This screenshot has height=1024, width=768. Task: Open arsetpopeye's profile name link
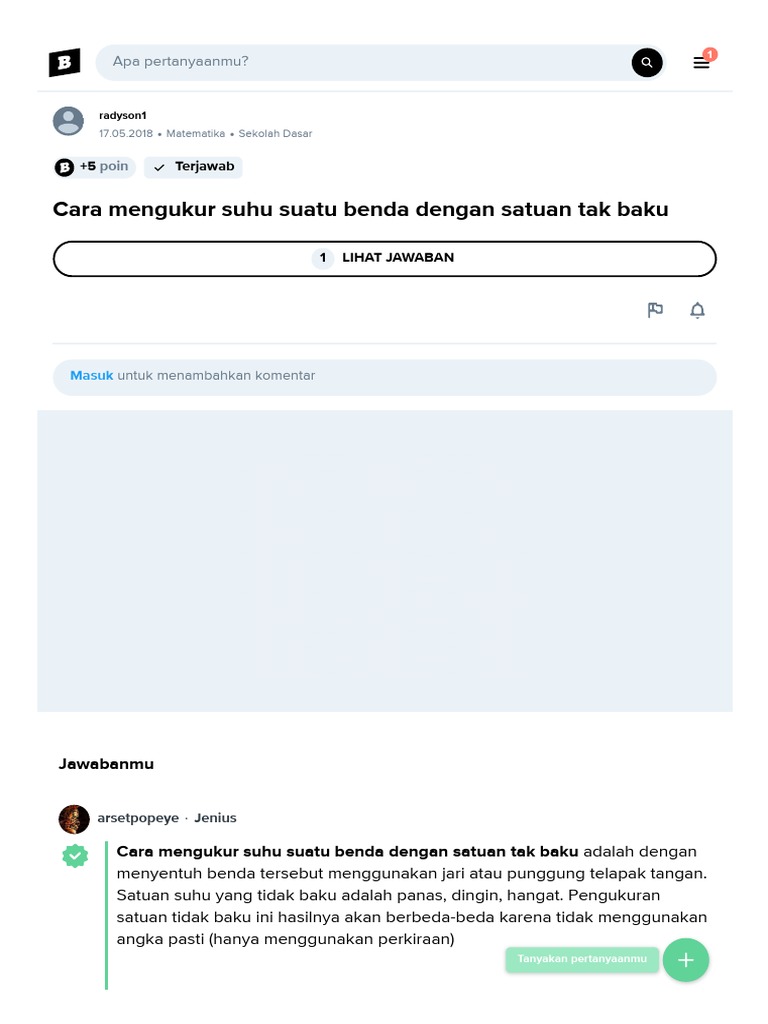pyautogui.click(x=138, y=818)
